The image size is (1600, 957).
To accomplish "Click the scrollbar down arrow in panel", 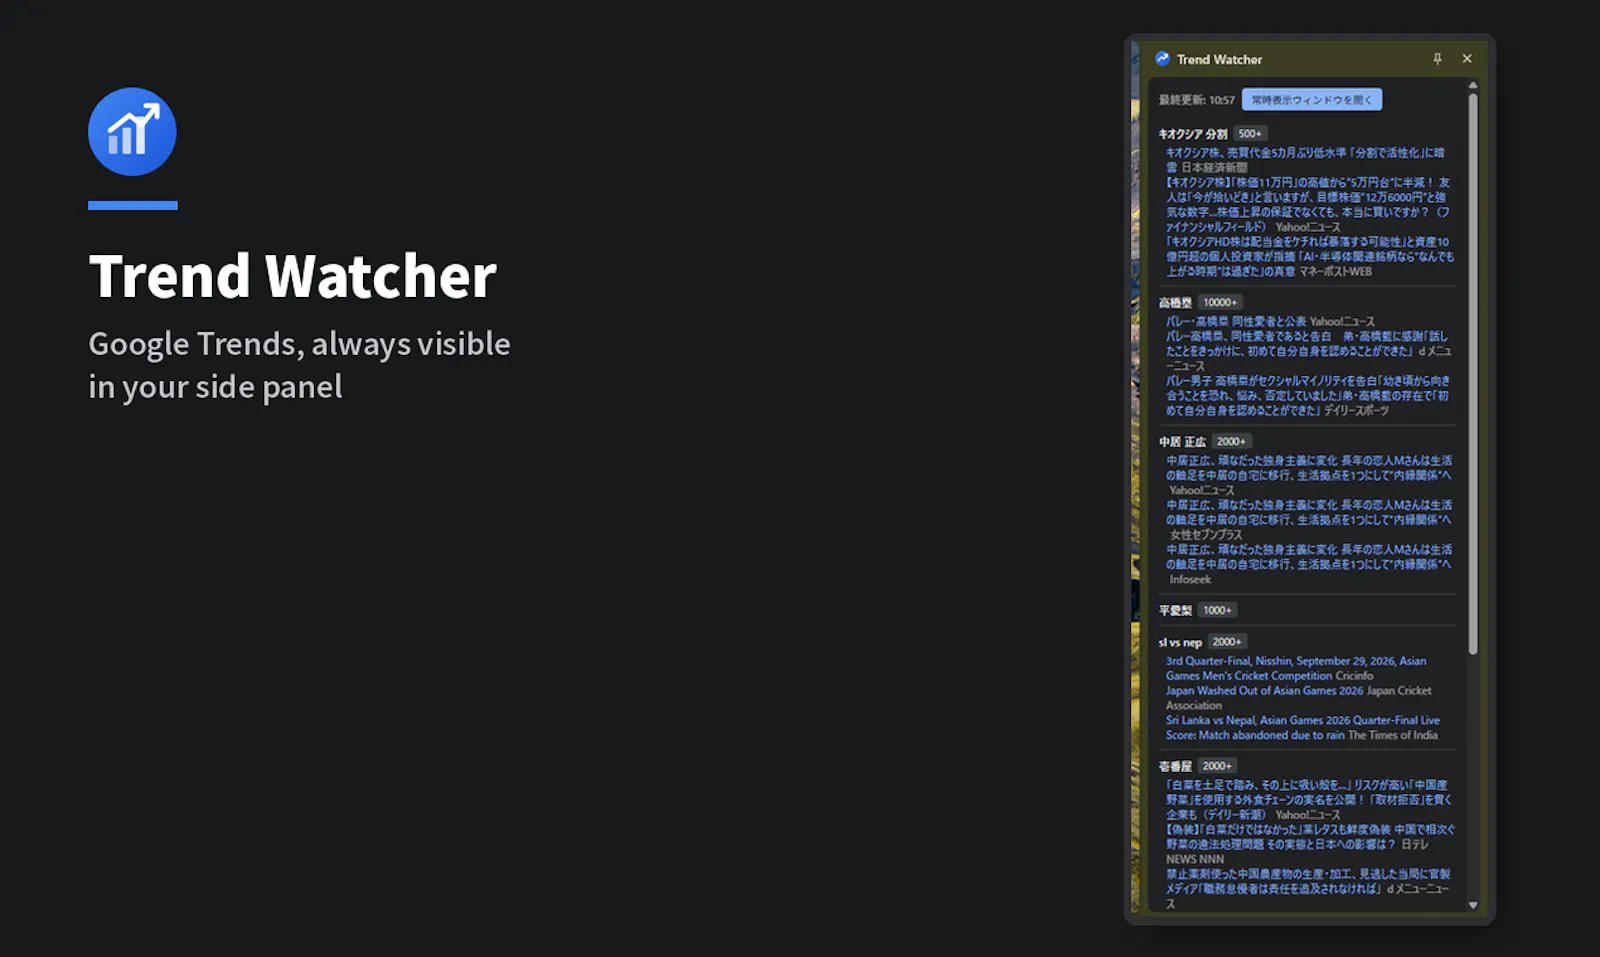I will [1473, 905].
